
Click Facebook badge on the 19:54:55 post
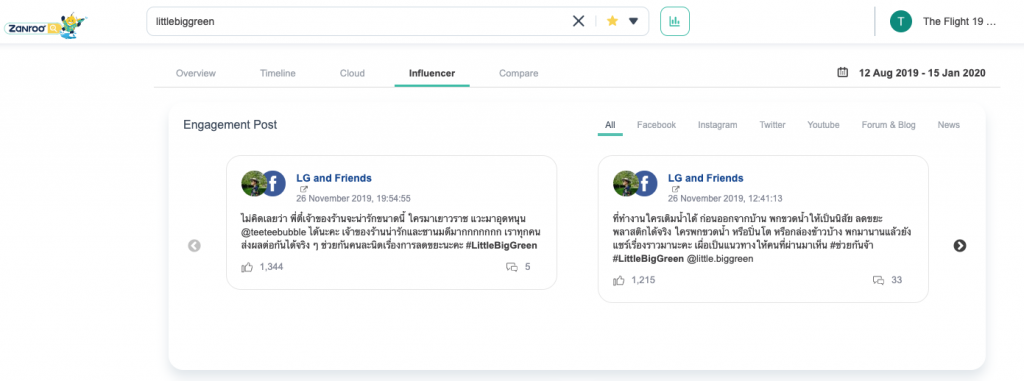[274, 184]
